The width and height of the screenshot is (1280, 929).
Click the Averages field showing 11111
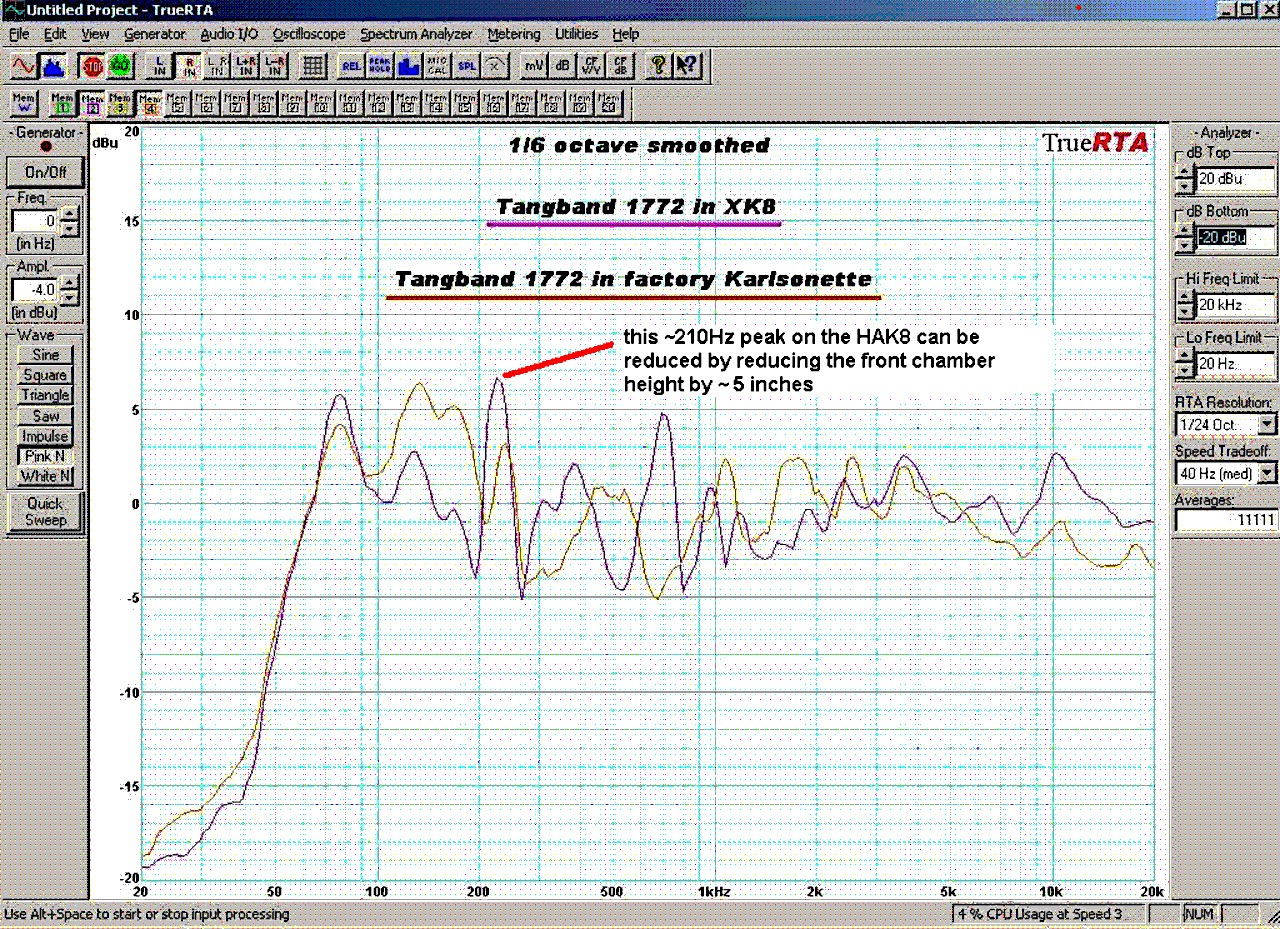[x=1226, y=521]
